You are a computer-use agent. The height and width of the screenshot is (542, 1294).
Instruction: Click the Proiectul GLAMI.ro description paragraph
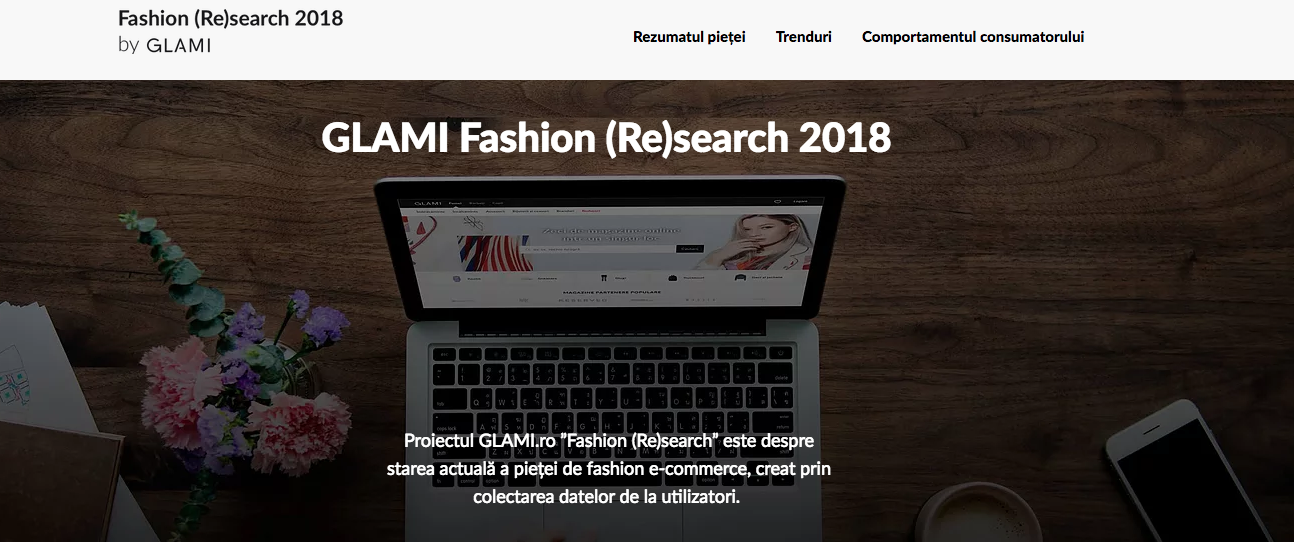point(609,468)
